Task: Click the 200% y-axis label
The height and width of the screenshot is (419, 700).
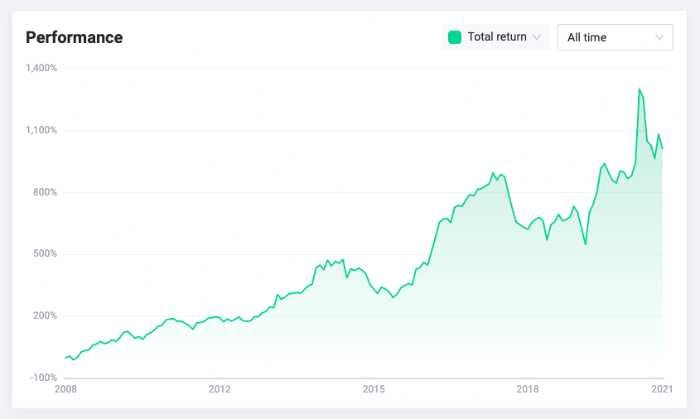Action: tap(45, 315)
